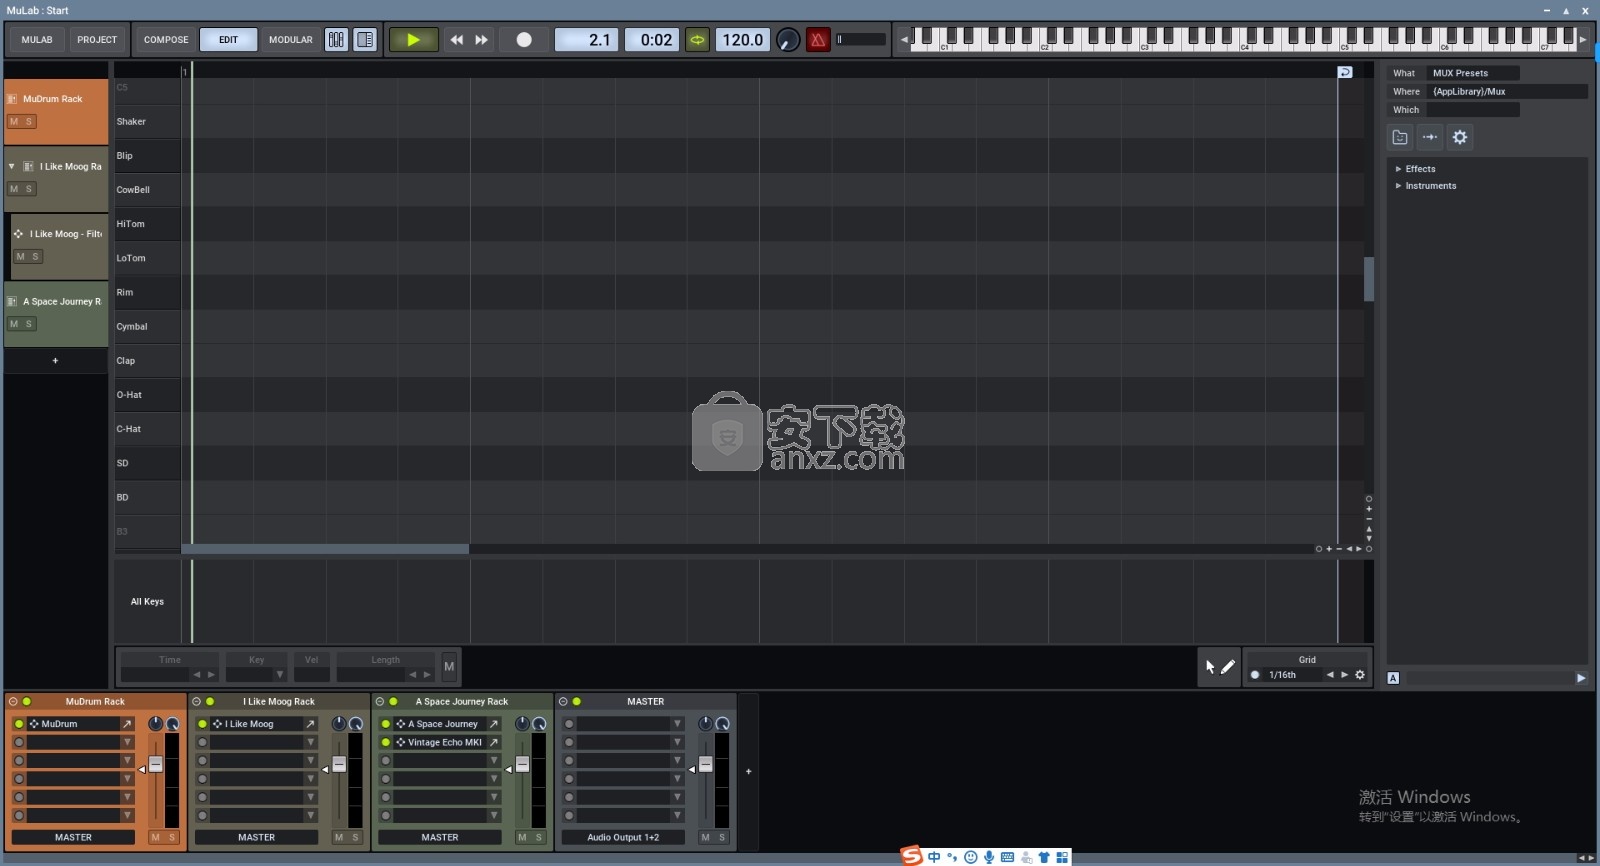Click the fast forward transport button
The width and height of the screenshot is (1600, 866).
(482, 40)
